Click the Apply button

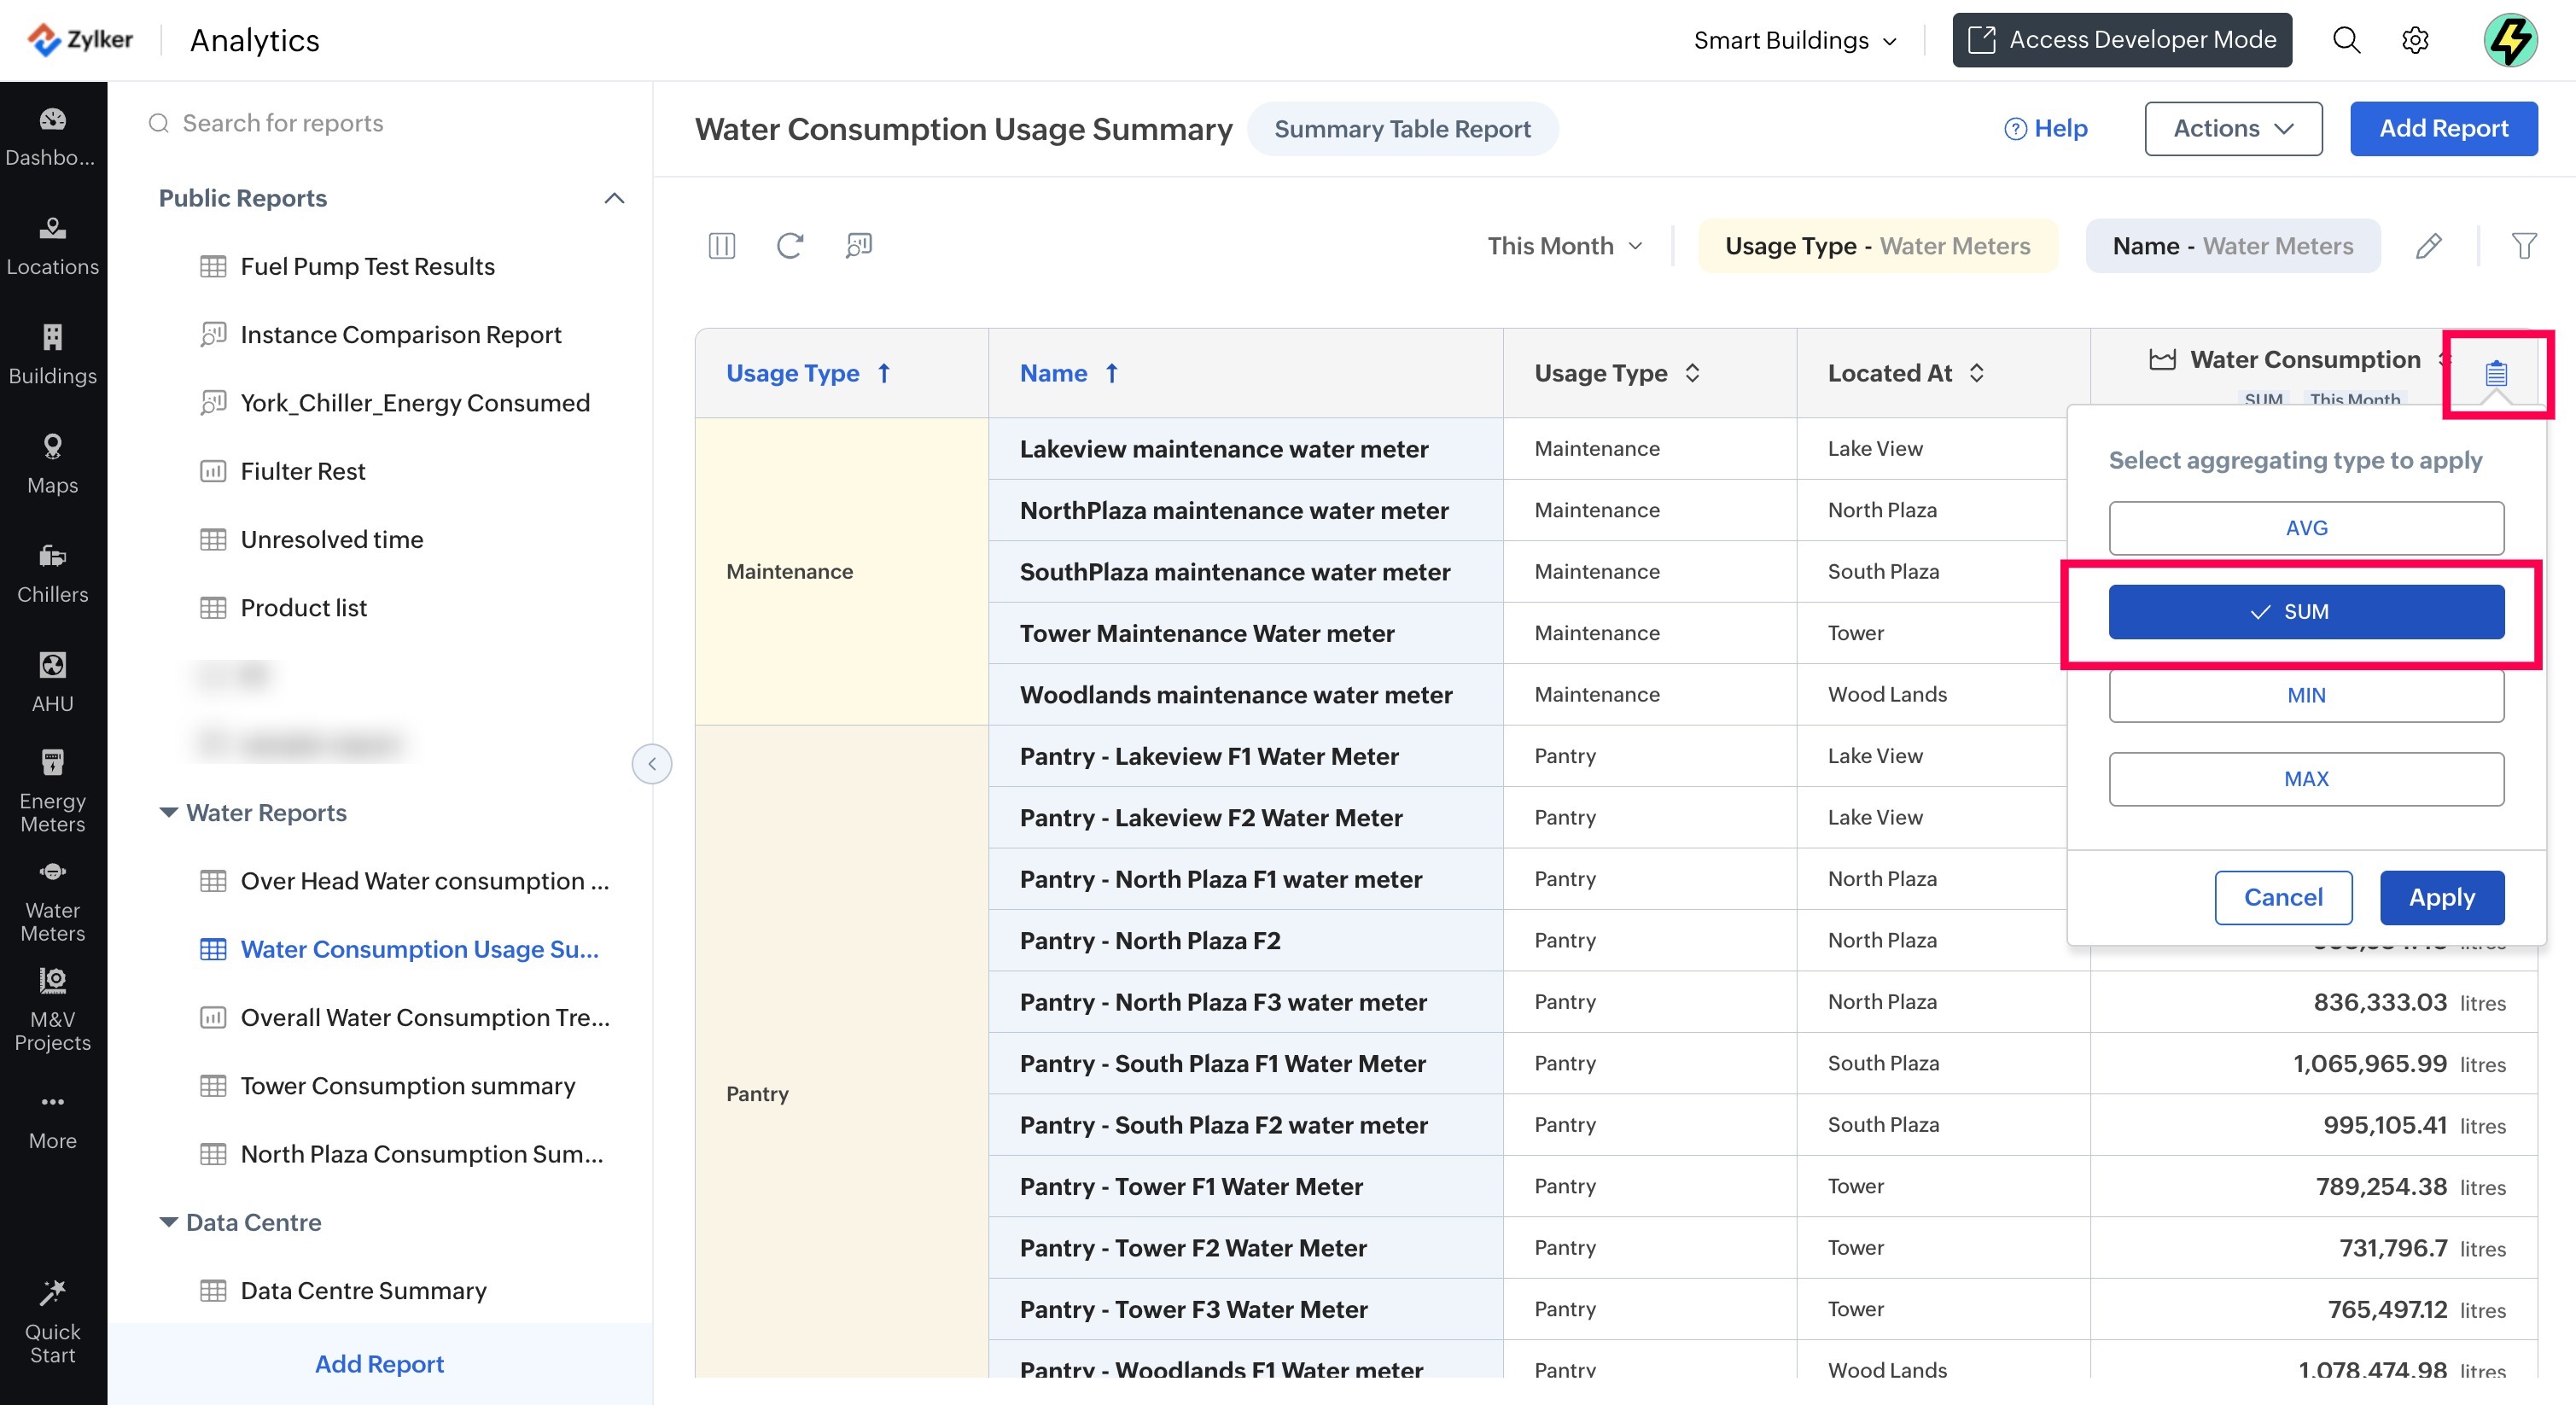[2441, 897]
